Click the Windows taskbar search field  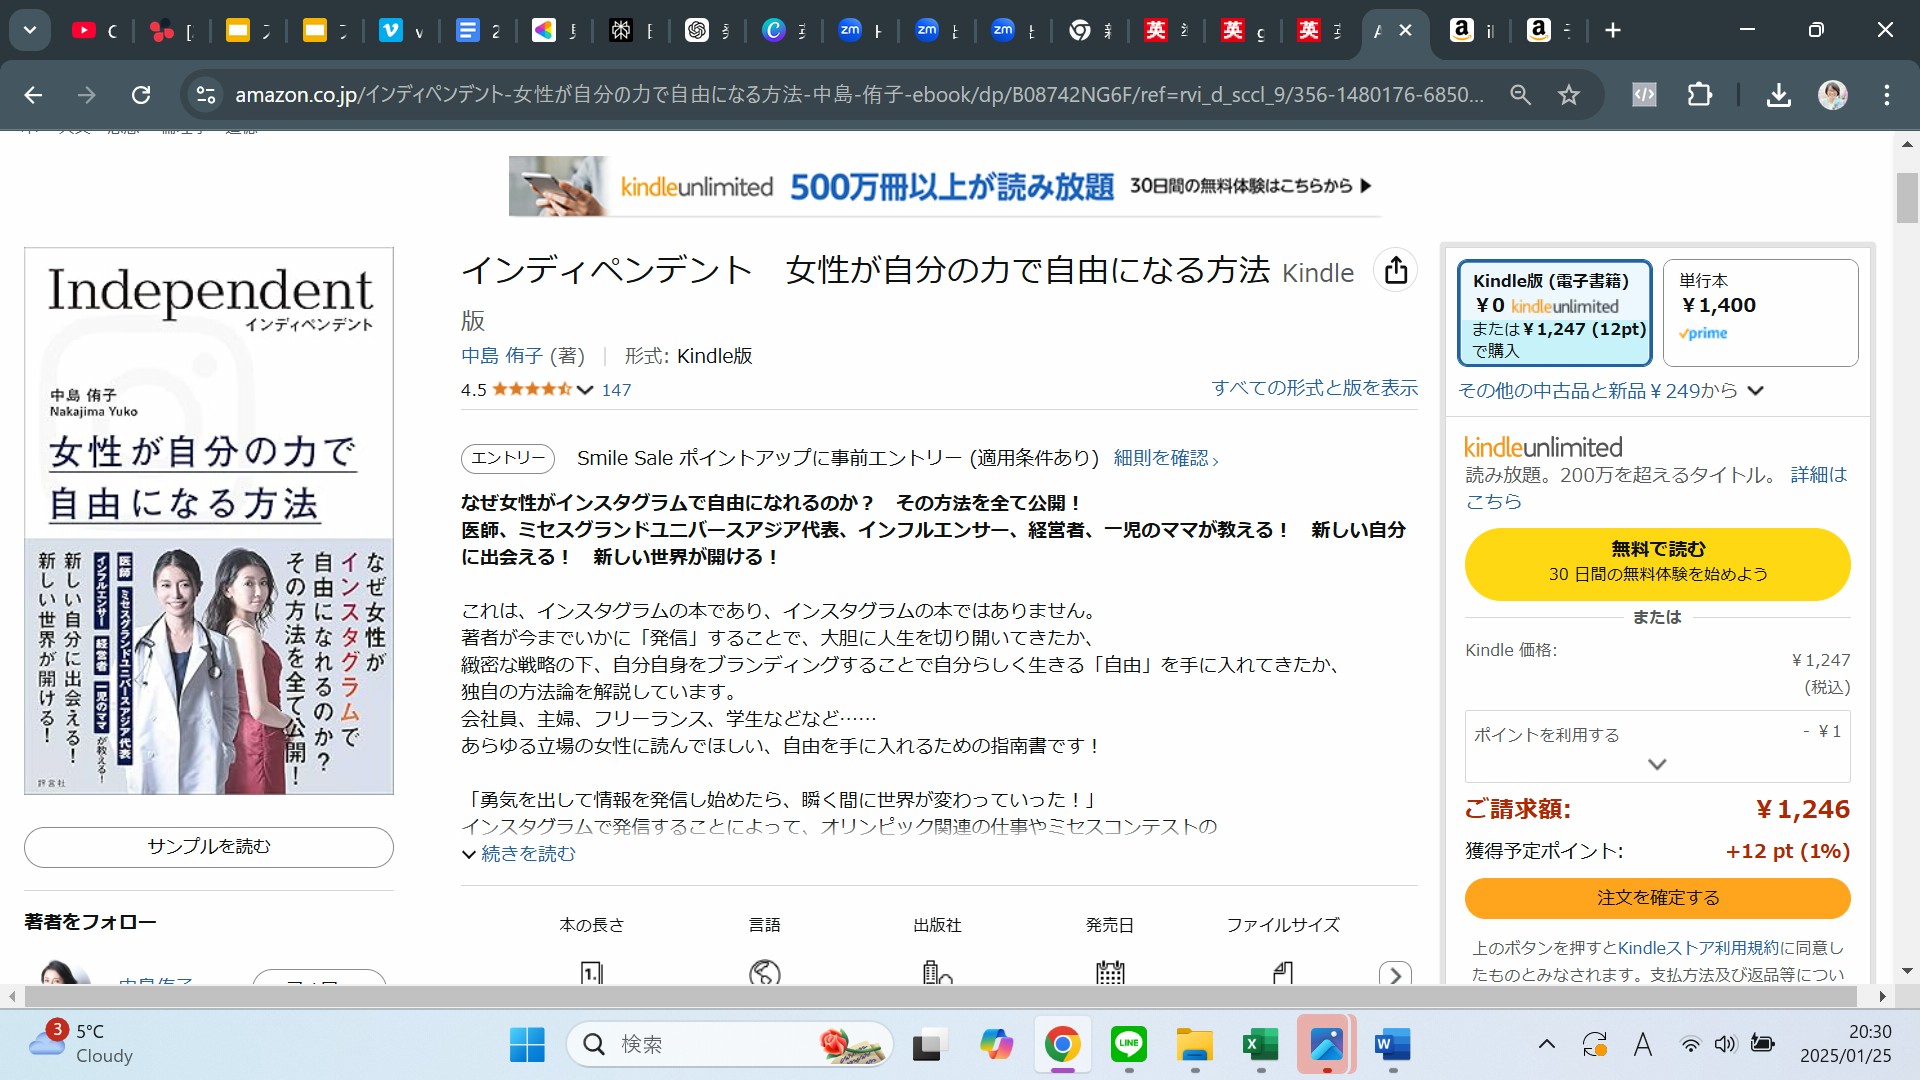tap(730, 1045)
